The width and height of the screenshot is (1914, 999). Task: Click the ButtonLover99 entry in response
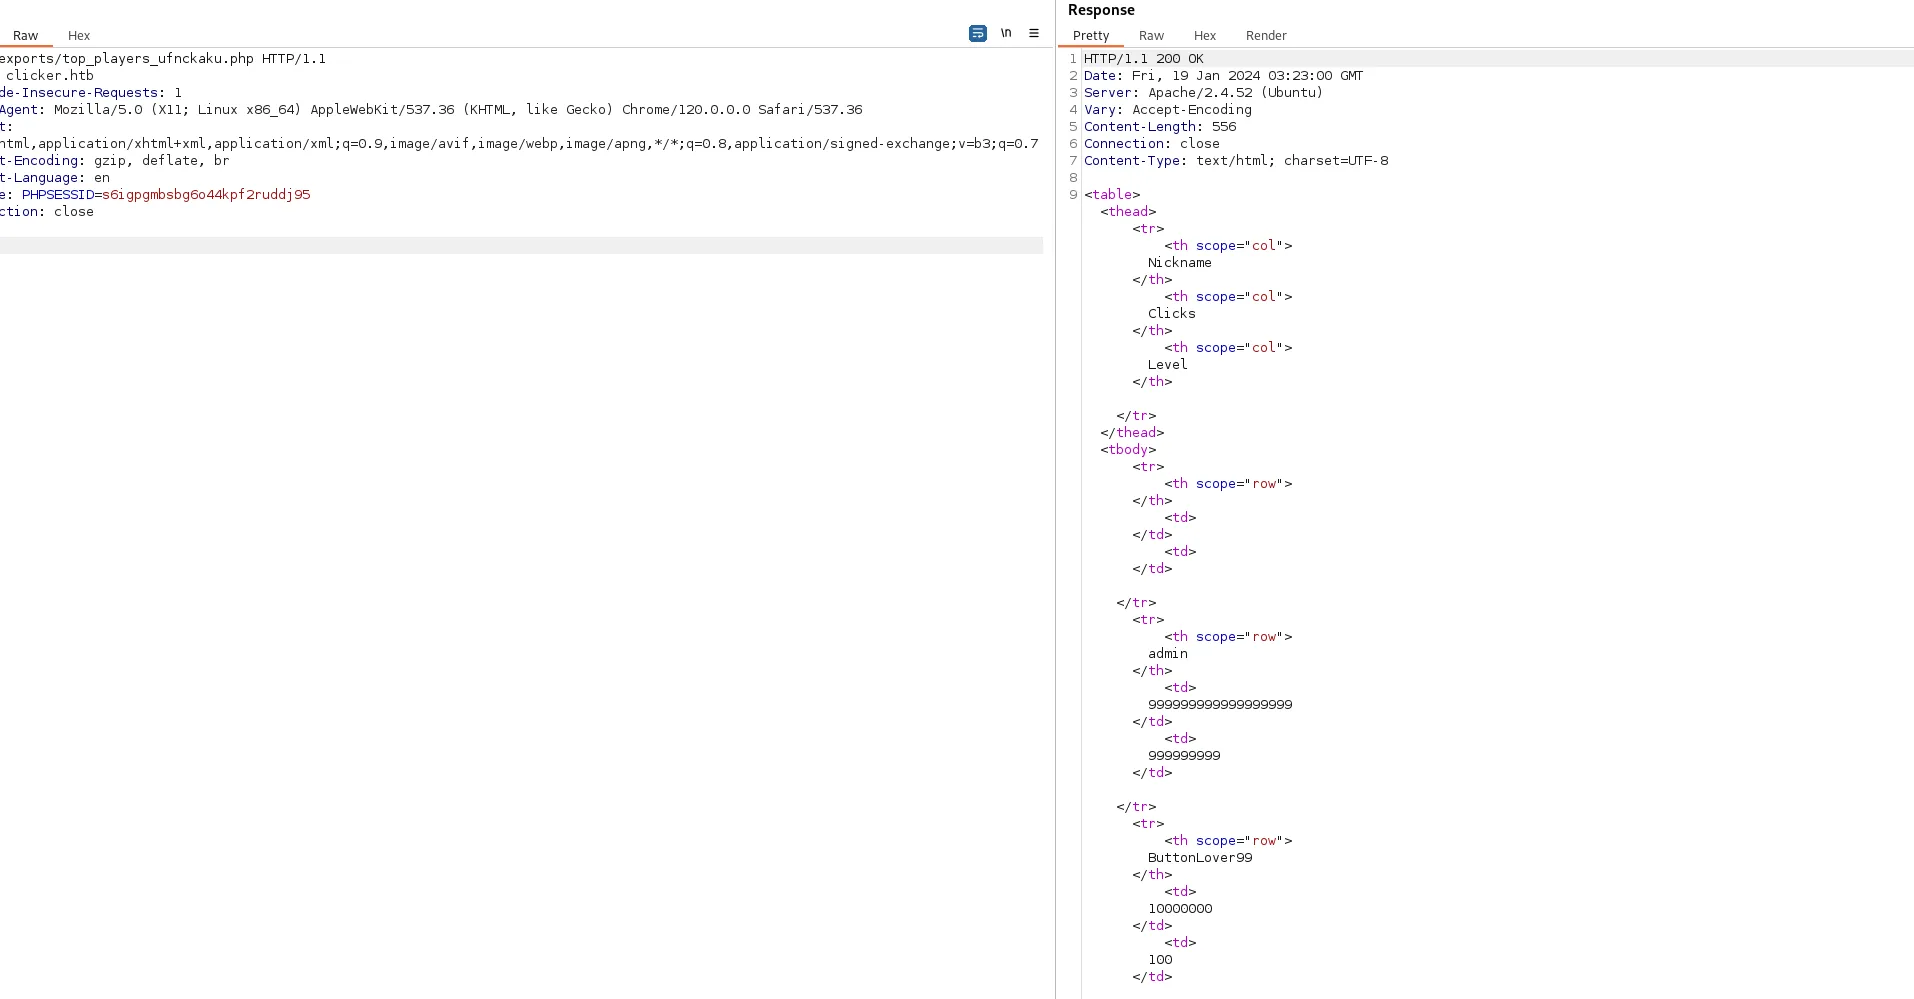[x=1200, y=858]
